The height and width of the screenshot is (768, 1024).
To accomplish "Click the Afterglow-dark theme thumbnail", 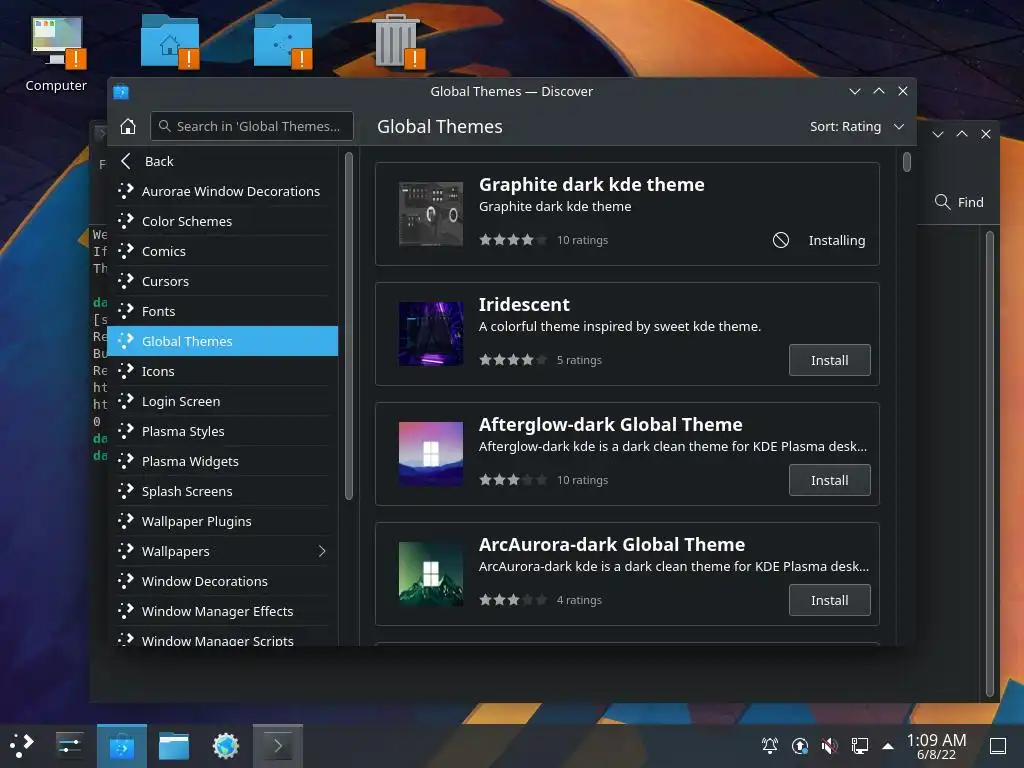I will [430, 454].
